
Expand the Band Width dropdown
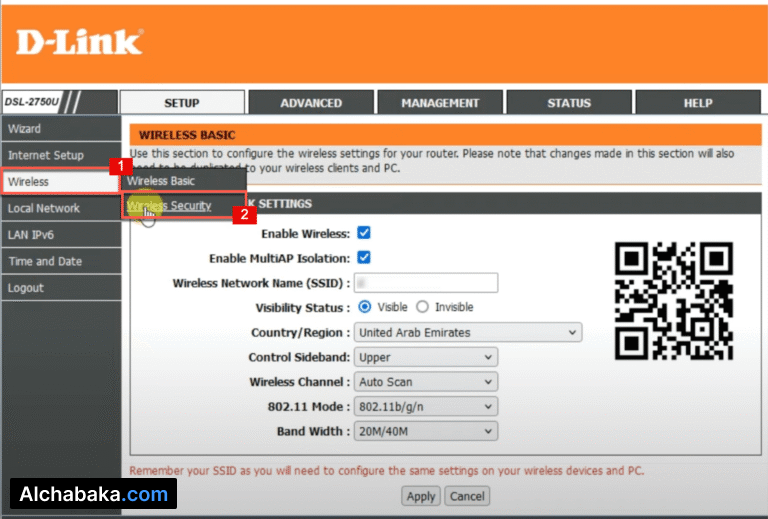[426, 431]
